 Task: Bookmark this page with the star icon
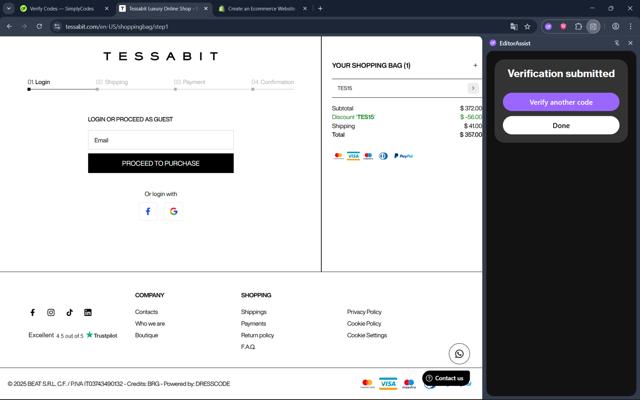pyautogui.click(x=527, y=27)
